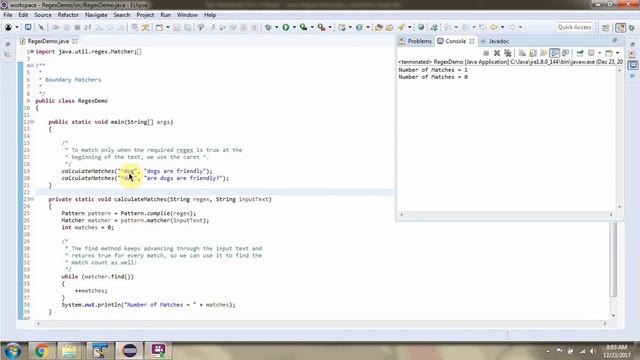Click the Run button in toolbar
Viewport: 640px width, 360px height.
pos(286,27)
